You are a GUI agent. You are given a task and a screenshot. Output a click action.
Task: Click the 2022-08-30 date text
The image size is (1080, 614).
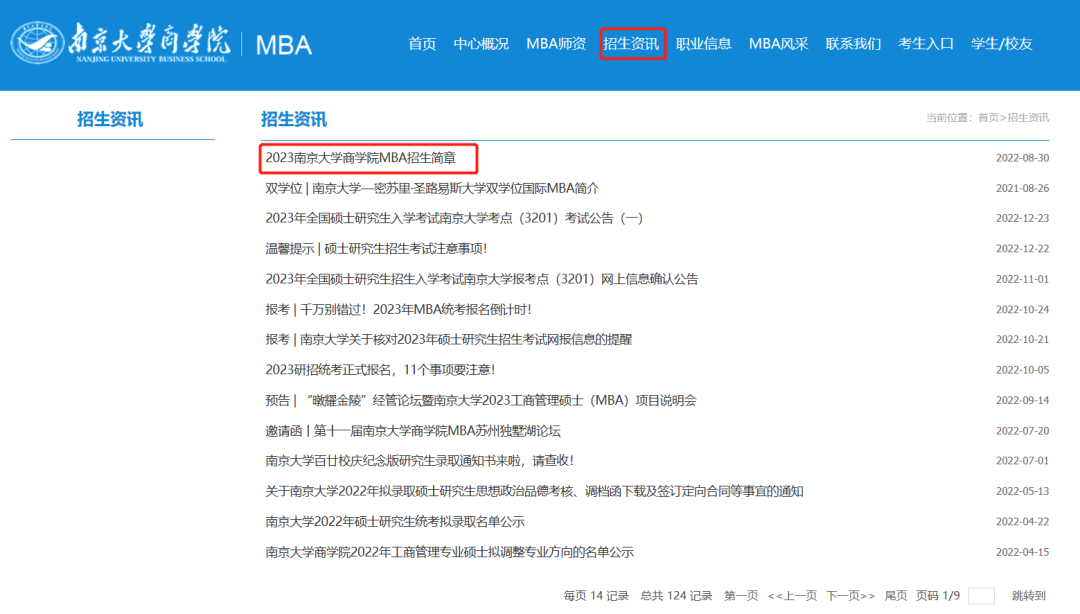1022,158
